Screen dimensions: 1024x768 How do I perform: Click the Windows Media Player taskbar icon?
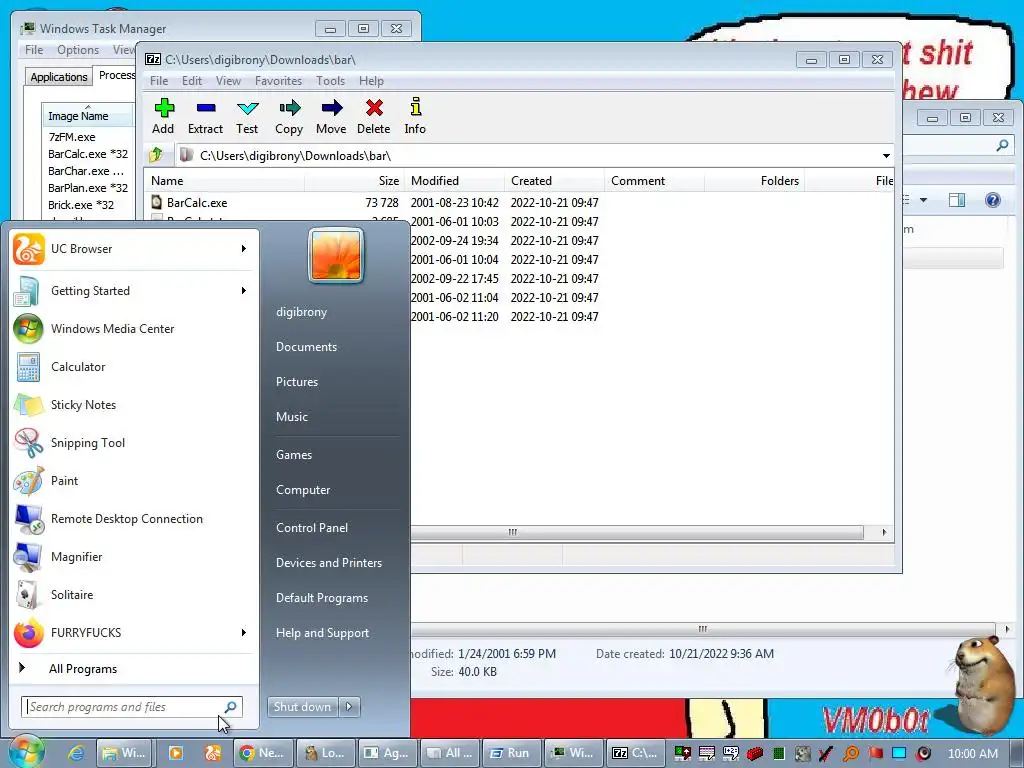176,753
